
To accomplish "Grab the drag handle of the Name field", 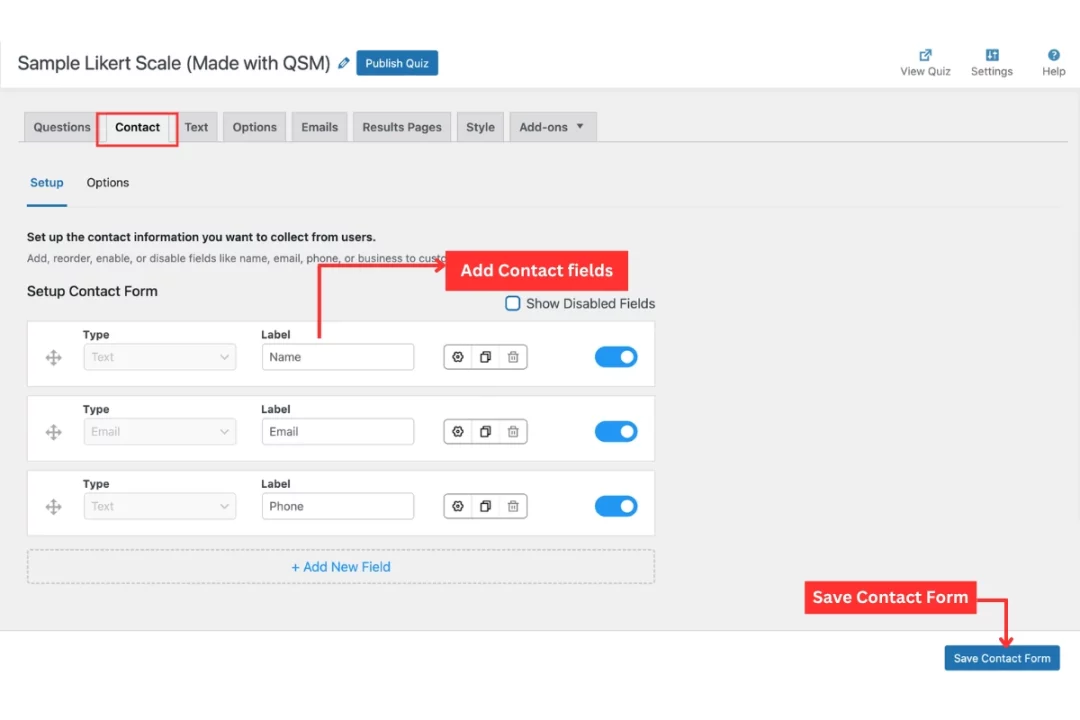I will click(x=53, y=356).
